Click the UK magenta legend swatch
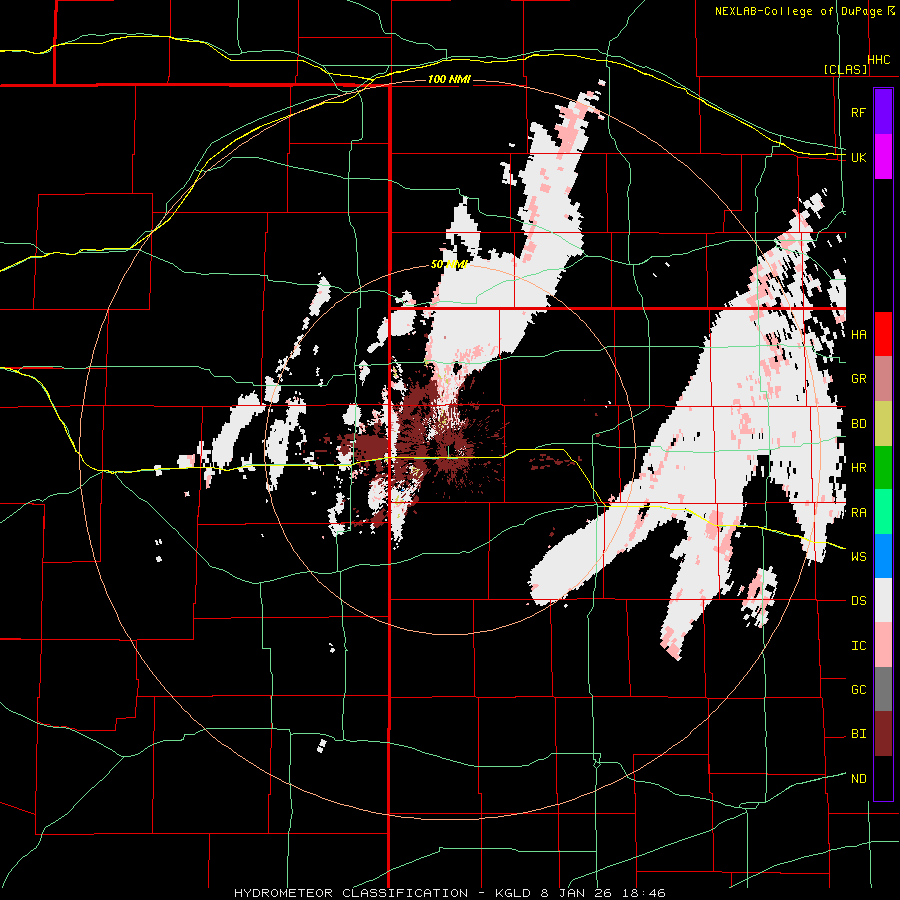 883,157
